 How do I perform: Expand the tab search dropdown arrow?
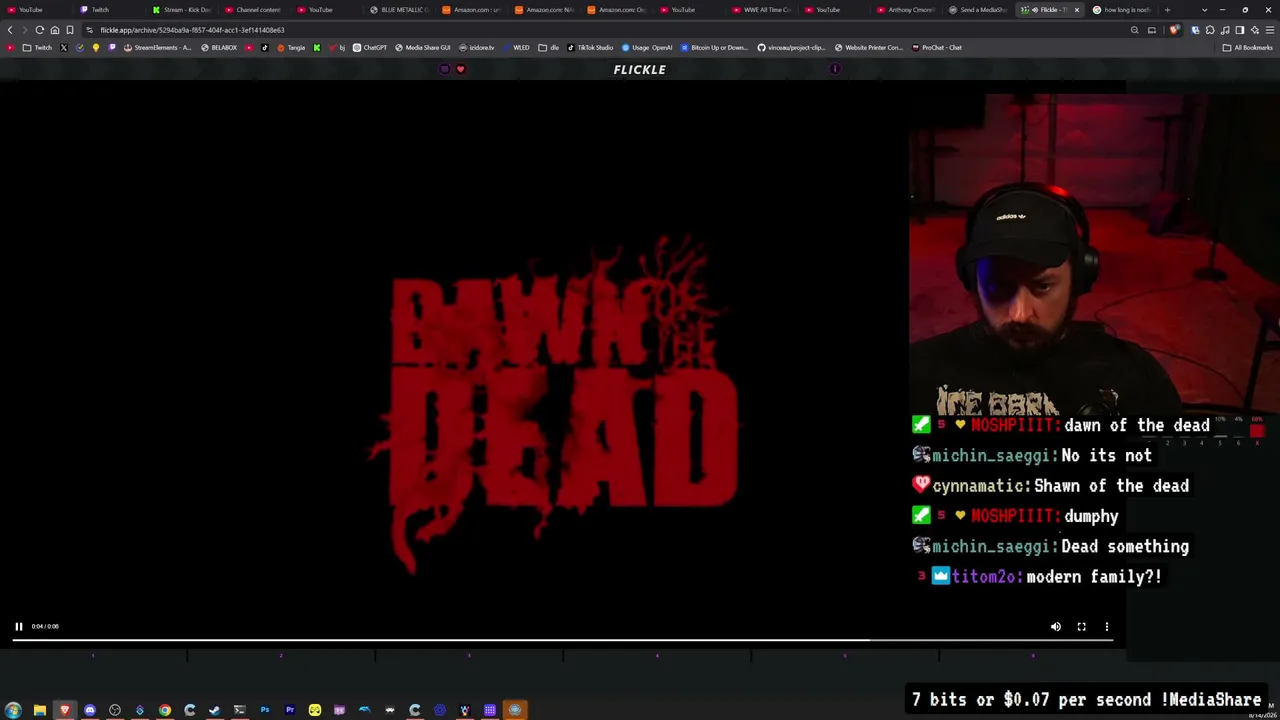(1204, 10)
